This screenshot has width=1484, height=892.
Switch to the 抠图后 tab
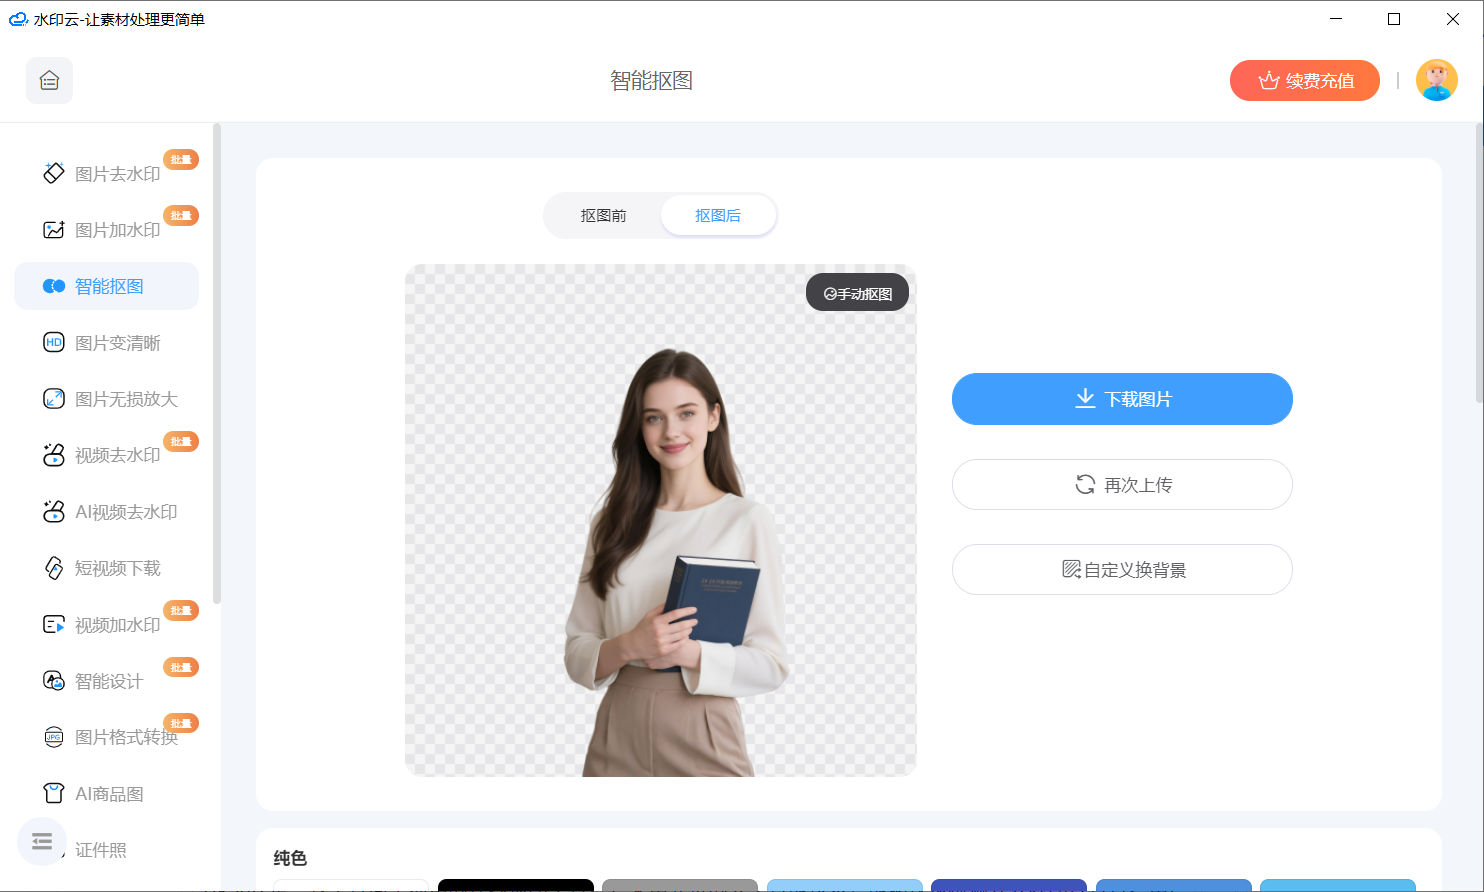coord(718,216)
